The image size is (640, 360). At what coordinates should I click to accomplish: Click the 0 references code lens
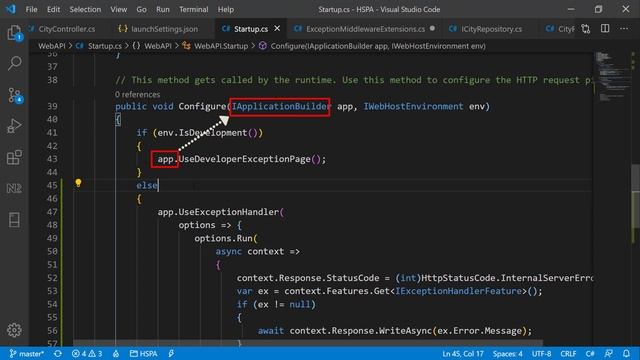138,95
